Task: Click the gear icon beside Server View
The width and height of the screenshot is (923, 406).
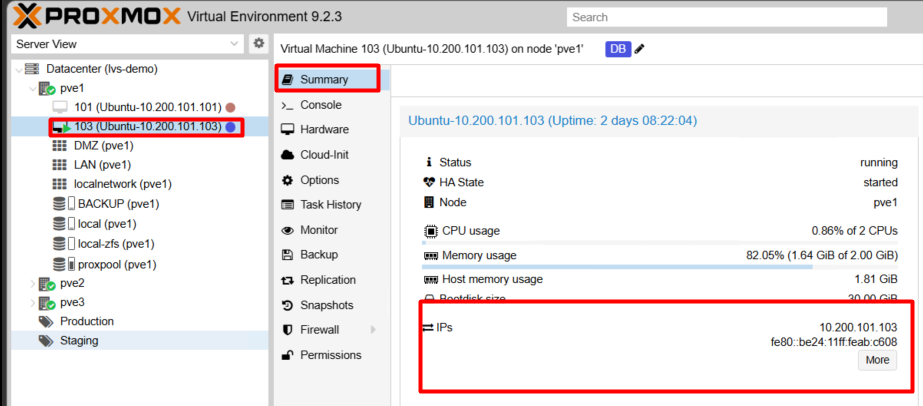Action: coord(258,44)
